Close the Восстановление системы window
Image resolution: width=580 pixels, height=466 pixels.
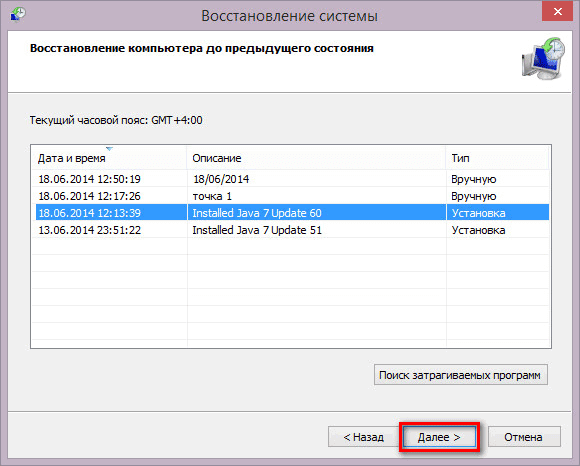557,11
